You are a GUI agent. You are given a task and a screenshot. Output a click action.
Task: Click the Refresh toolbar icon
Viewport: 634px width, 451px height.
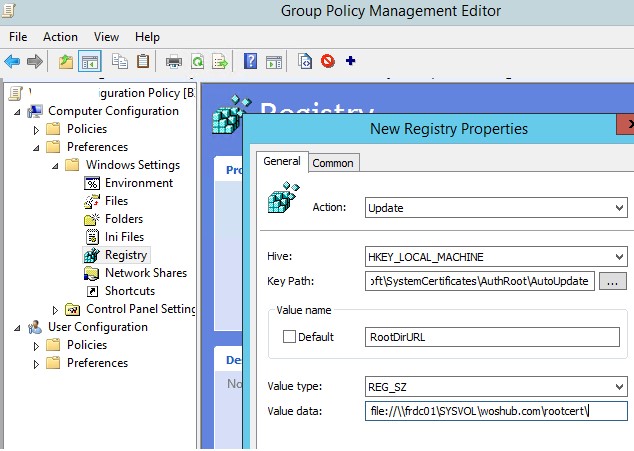(x=197, y=62)
